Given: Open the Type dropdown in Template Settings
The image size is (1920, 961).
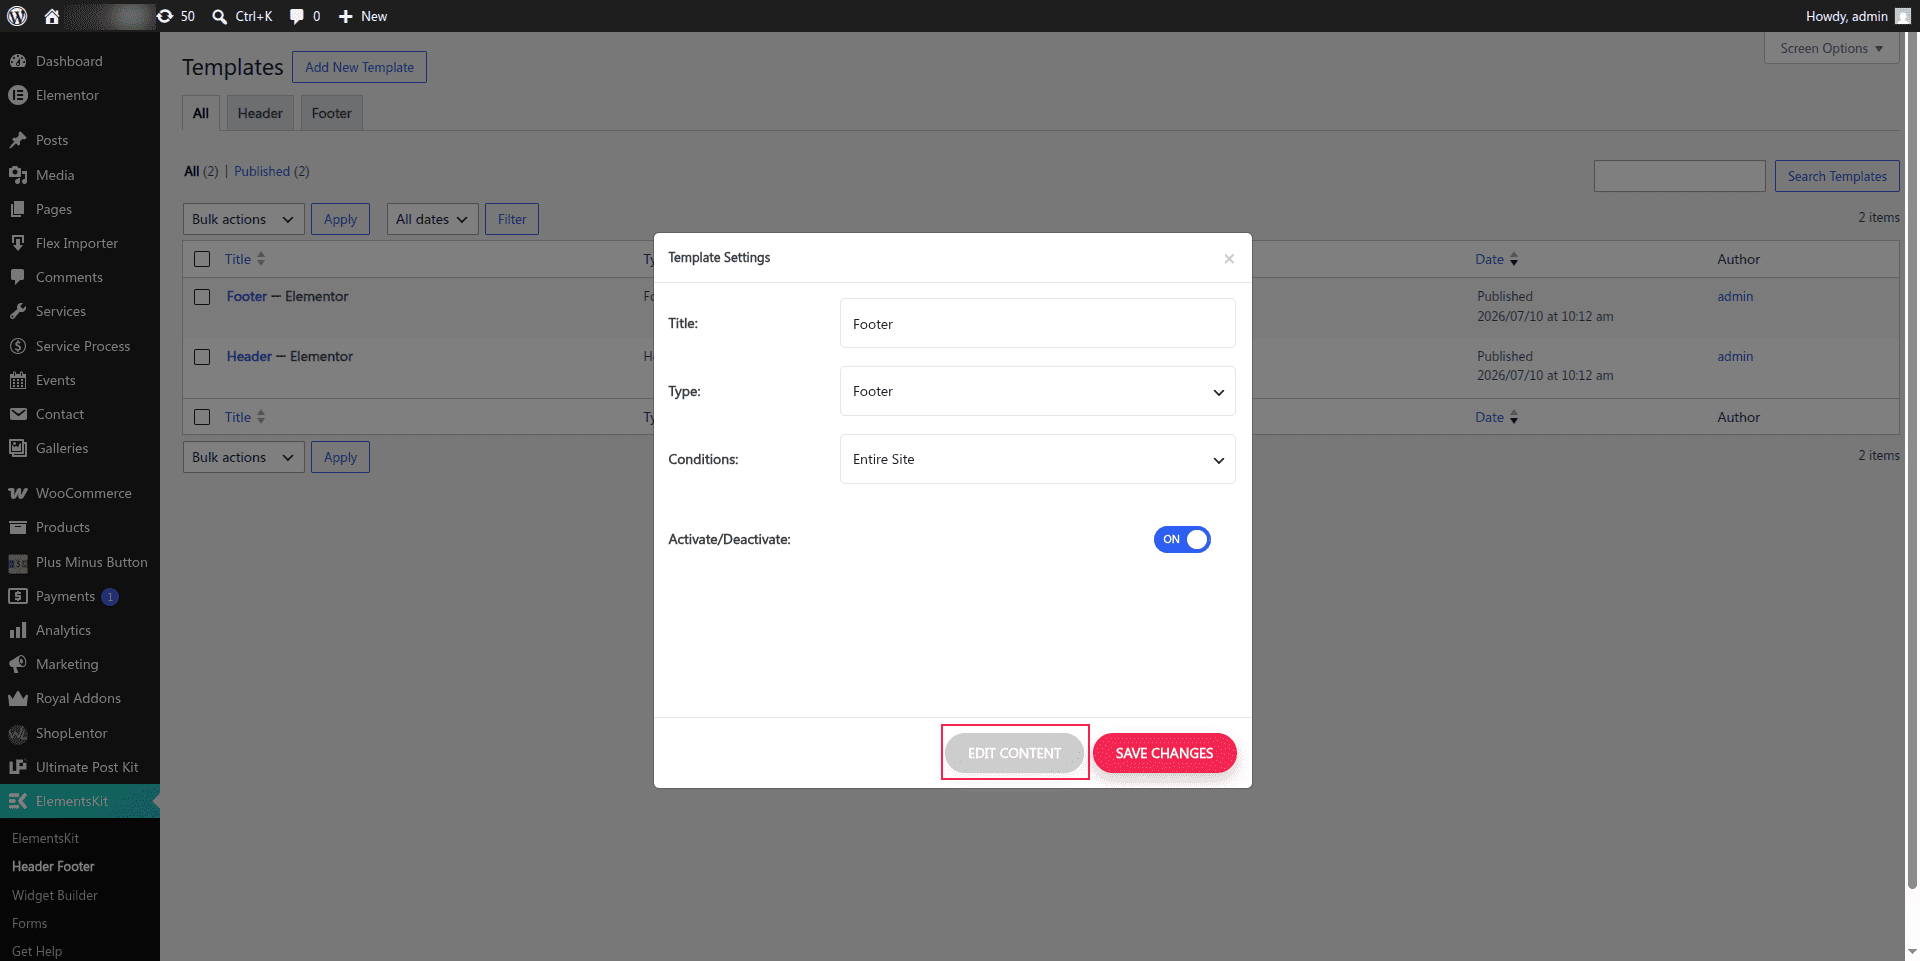Looking at the screenshot, I should click(x=1037, y=391).
